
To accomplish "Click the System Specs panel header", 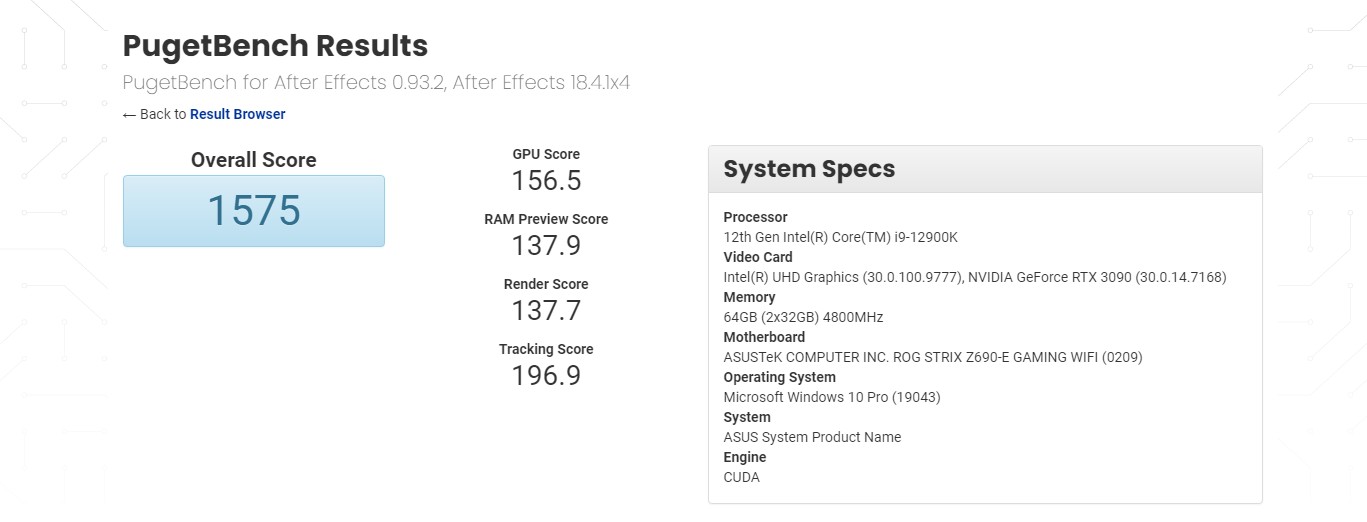I will (x=985, y=169).
